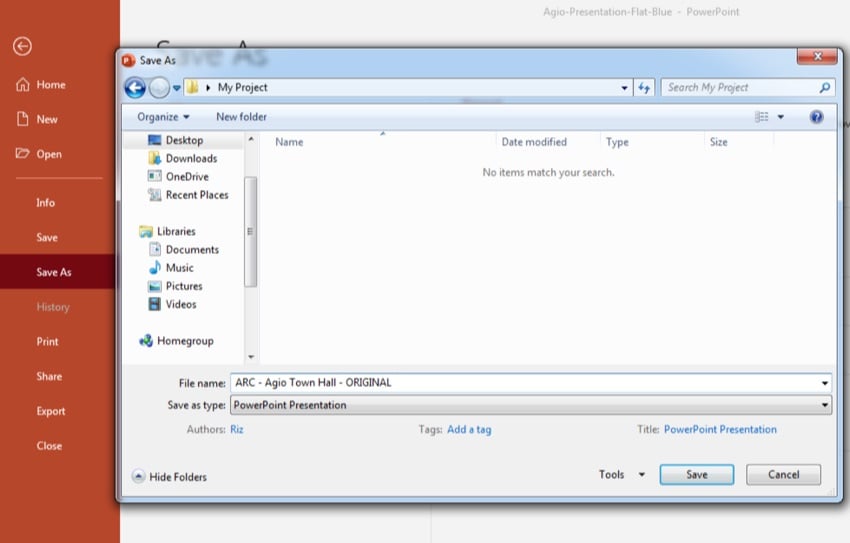850x543 pixels.
Task: Open the Help question mark icon
Action: [x=816, y=117]
